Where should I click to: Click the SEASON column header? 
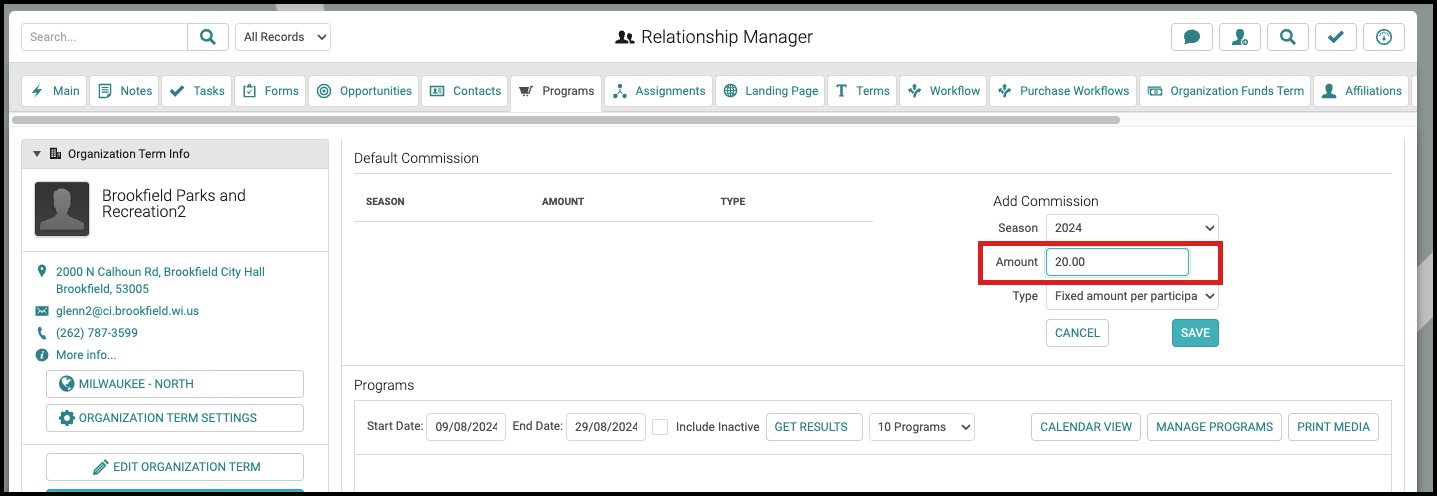point(385,202)
